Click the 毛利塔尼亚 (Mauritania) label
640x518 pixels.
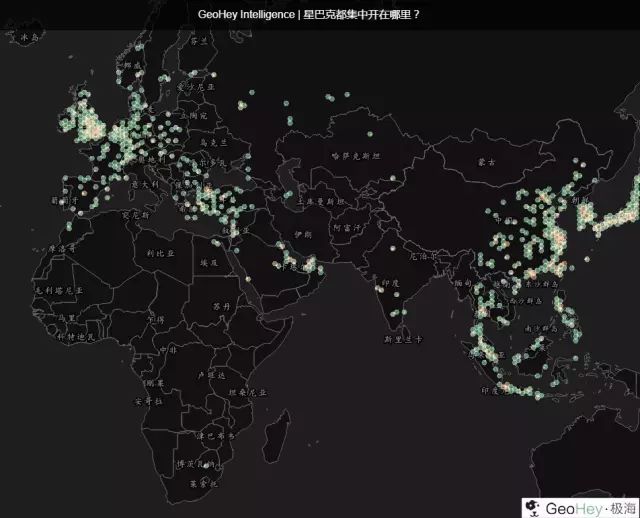(x=56, y=288)
